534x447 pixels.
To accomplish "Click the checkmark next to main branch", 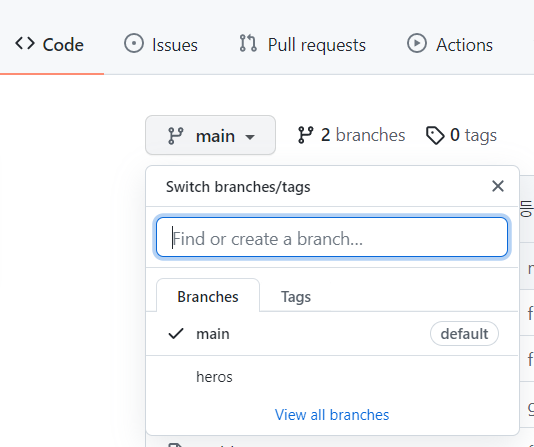I will 176,334.
